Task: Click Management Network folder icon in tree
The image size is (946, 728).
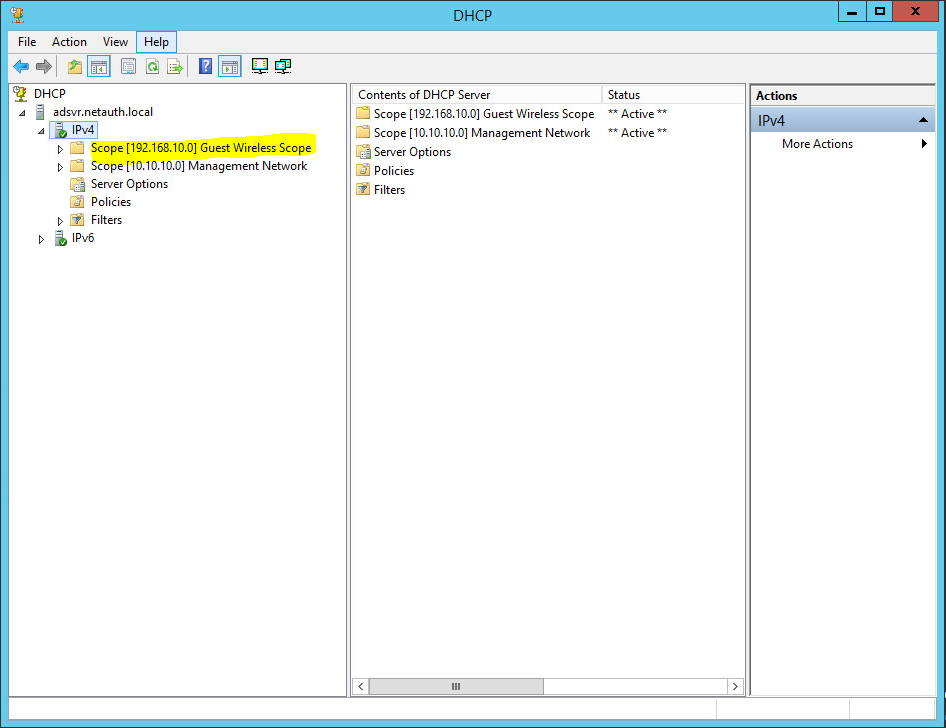Action: coord(77,166)
